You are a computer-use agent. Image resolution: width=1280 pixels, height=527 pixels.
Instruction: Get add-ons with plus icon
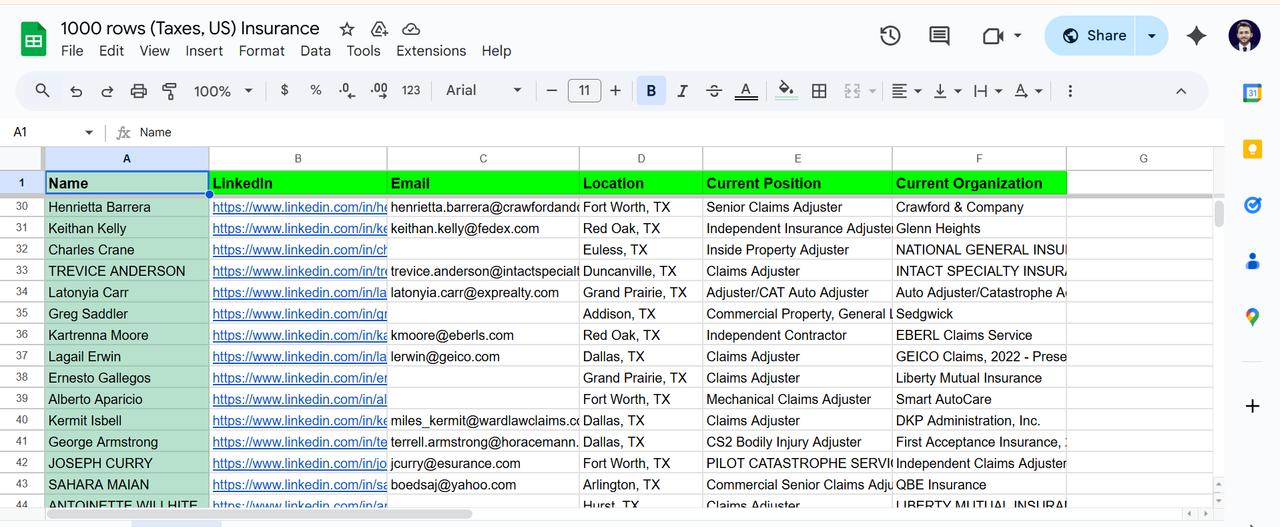coord(1252,406)
